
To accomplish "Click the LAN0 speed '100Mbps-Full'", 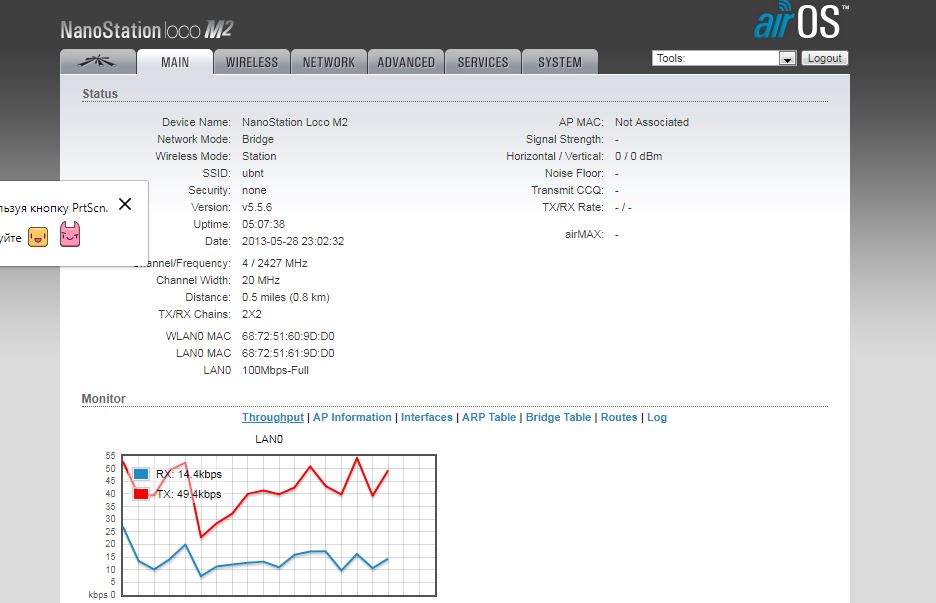I will coord(275,370).
